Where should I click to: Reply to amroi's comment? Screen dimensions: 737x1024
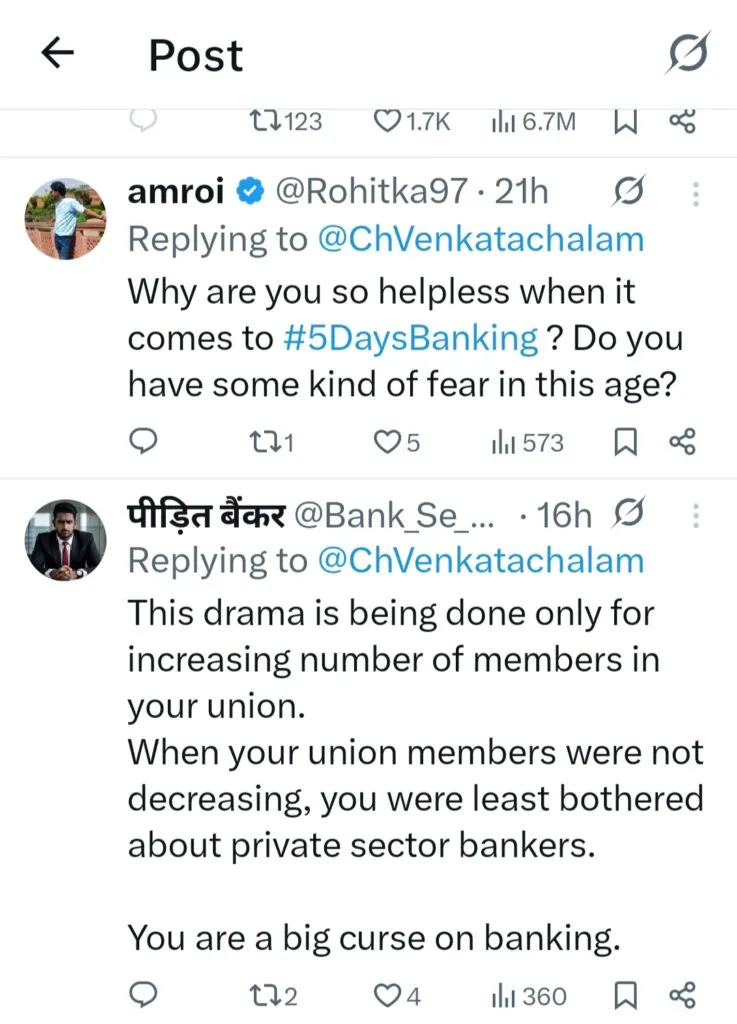(x=144, y=442)
